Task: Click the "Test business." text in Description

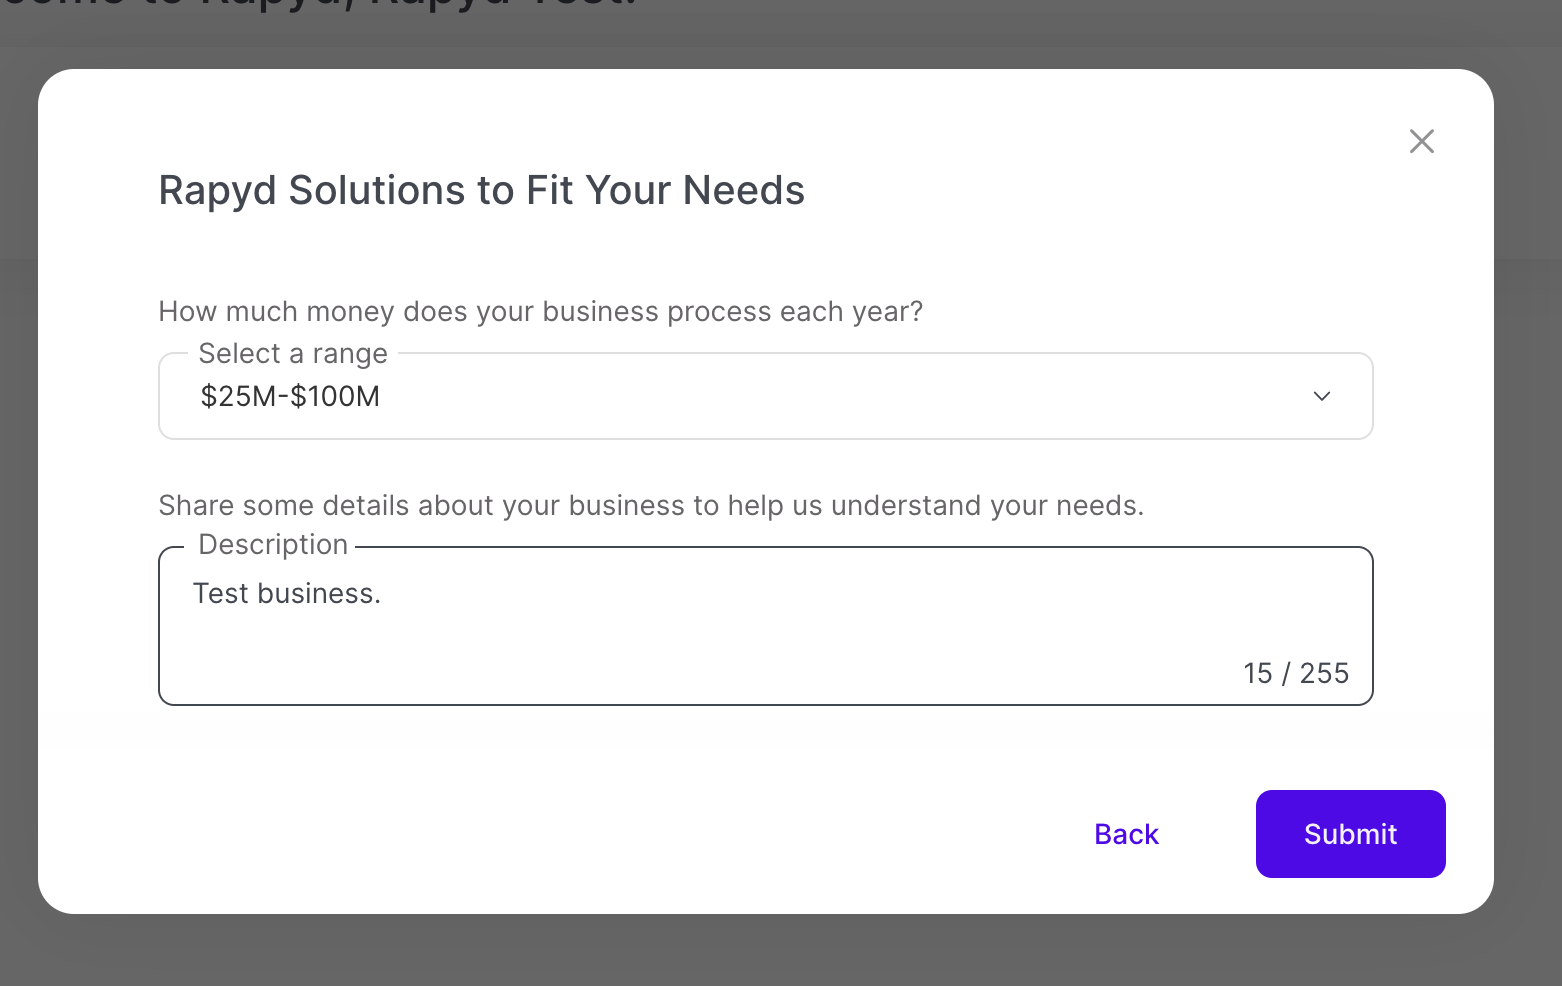Action: (x=287, y=594)
